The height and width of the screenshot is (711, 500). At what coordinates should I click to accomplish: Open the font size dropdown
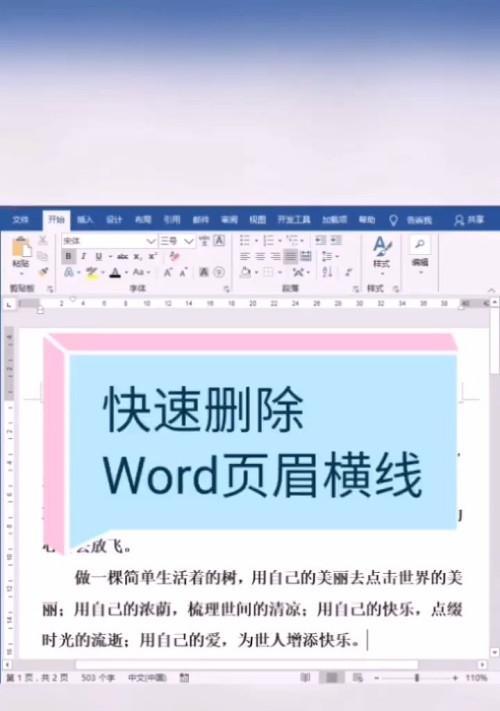click(189, 241)
